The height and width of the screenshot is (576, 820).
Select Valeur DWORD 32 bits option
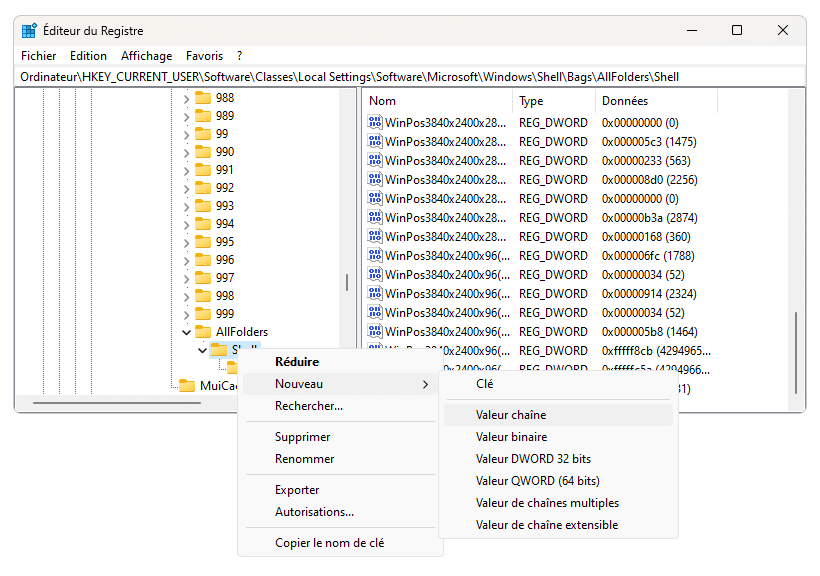click(x=533, y=459)
